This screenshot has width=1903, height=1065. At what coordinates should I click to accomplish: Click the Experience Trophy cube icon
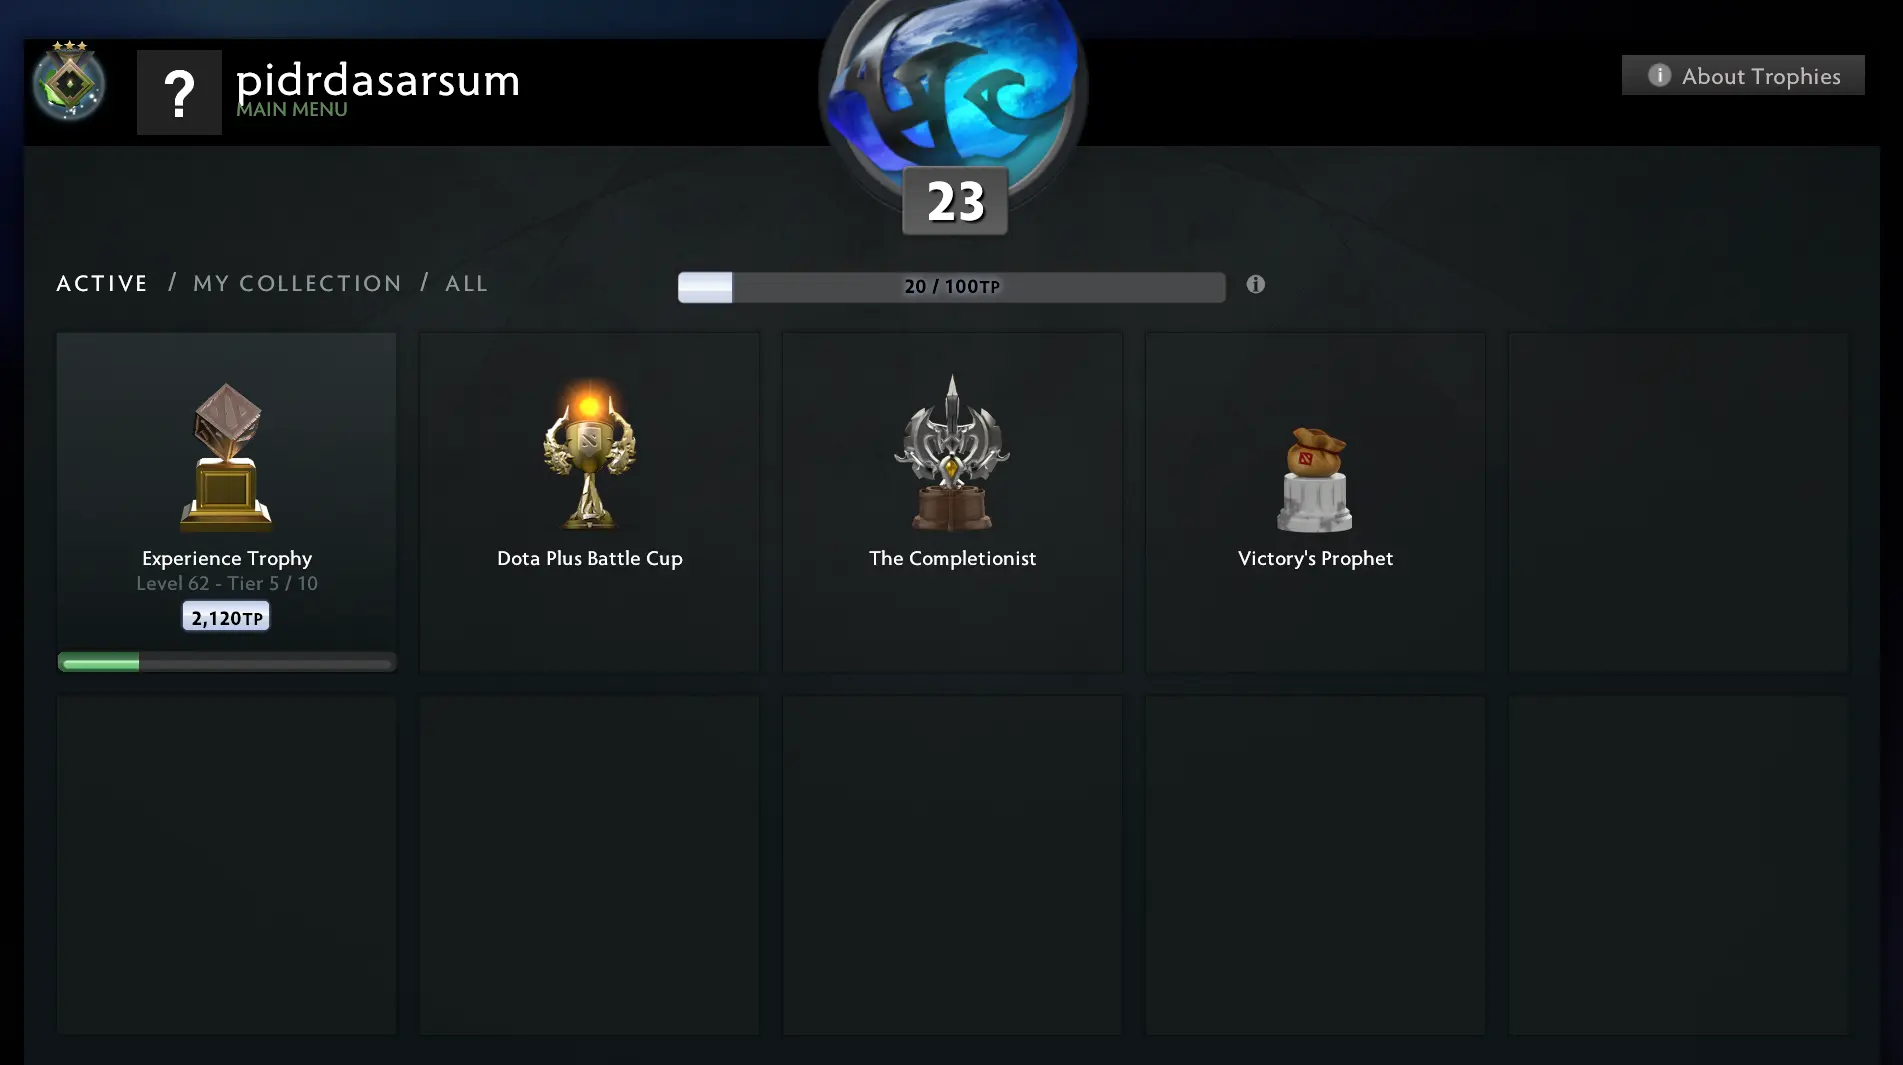(x=226, y=457)
